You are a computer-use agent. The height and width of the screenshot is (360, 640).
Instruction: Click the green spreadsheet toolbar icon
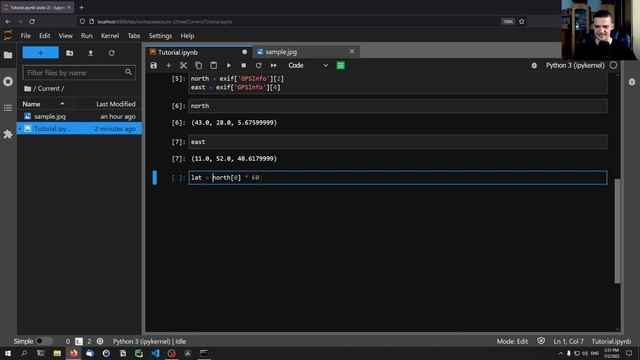[x=340, y=65]
